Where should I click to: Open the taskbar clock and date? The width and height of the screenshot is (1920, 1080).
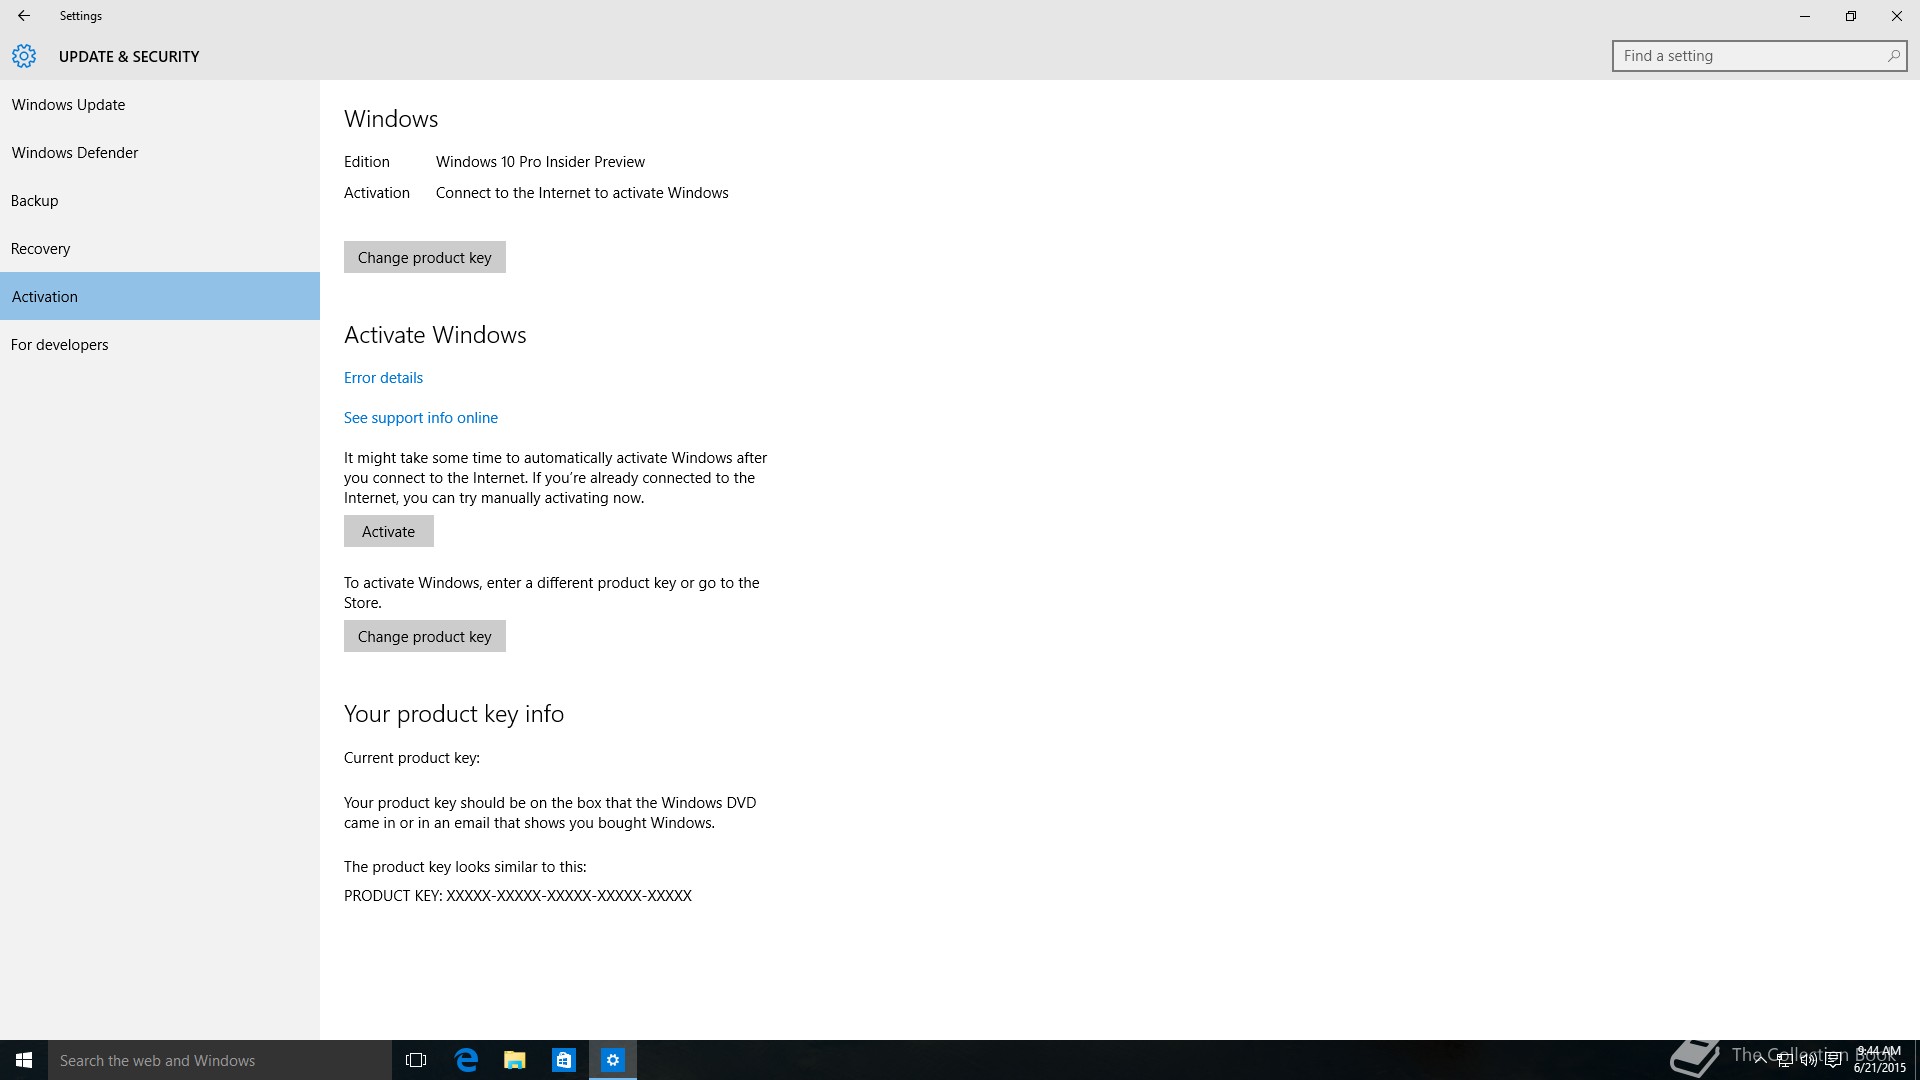tap(1879, 1060)
